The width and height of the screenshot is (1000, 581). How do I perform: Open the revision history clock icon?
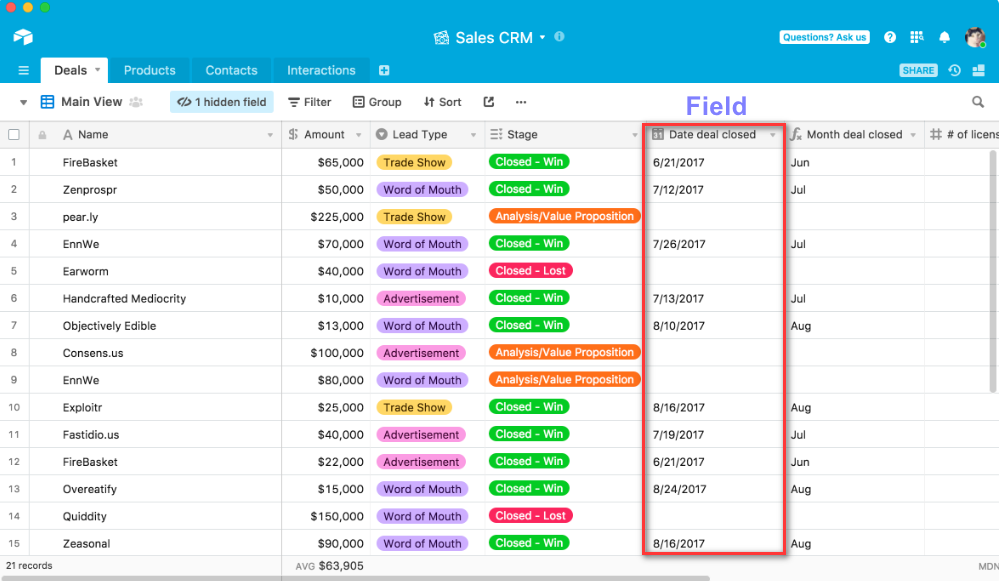point(954,71)
